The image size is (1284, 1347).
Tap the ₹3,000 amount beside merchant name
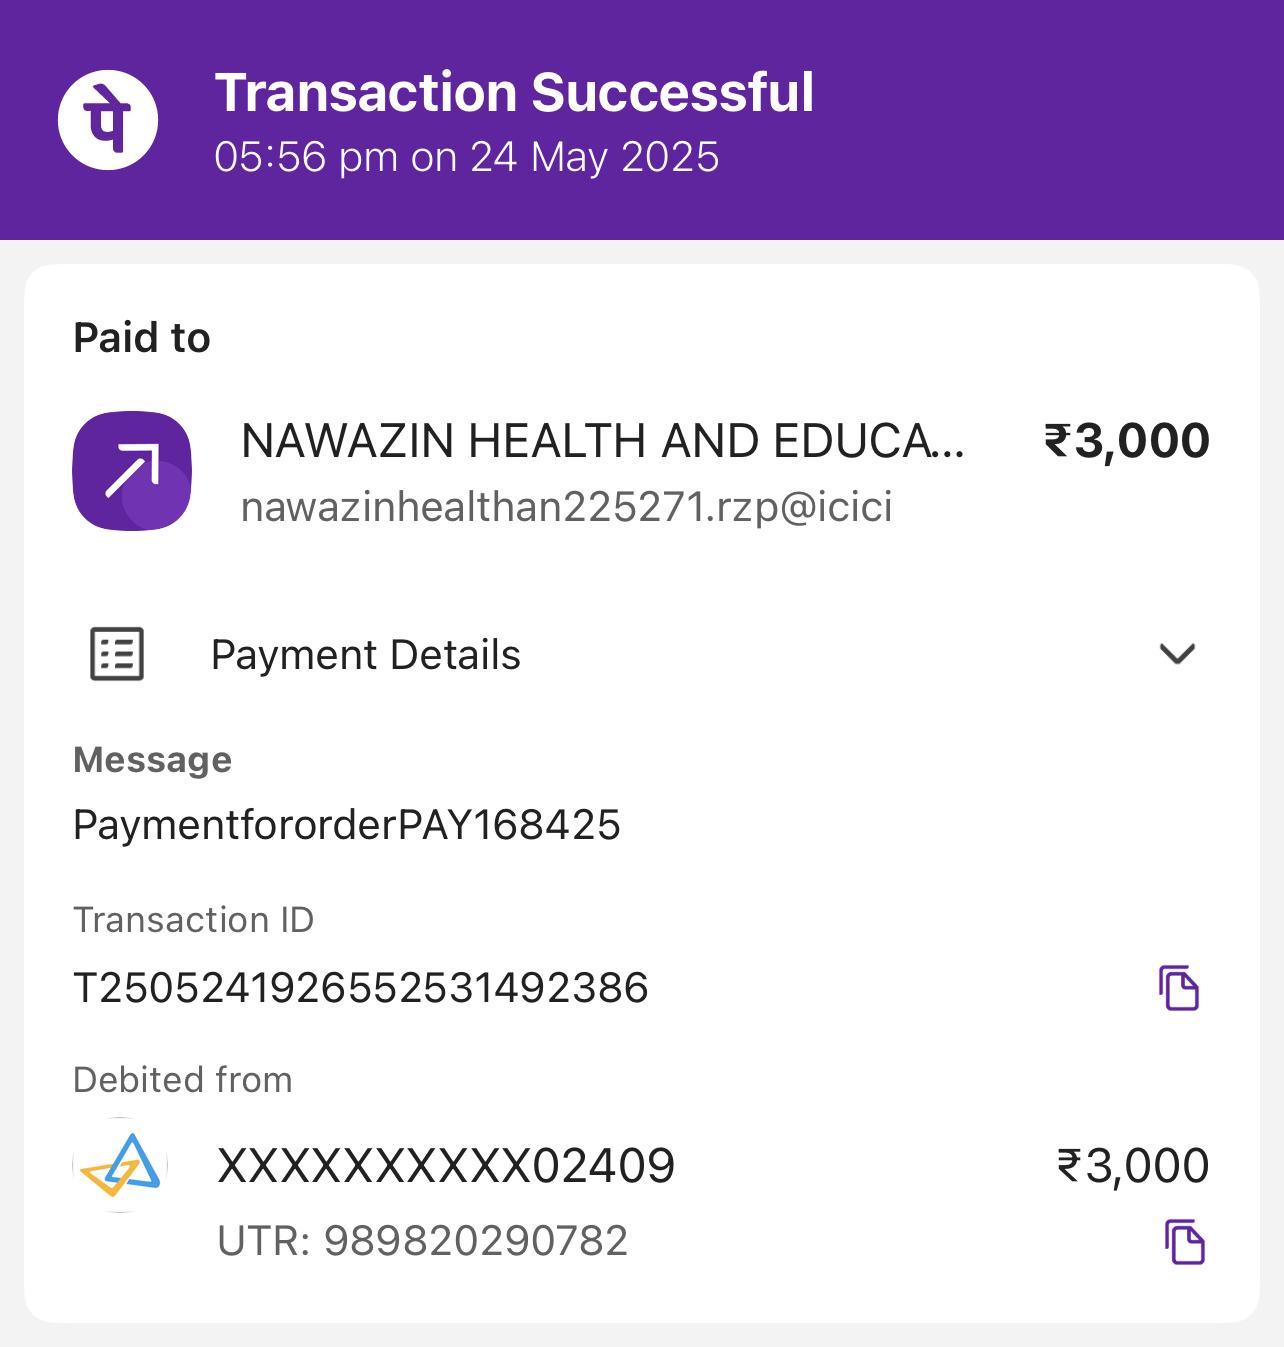[x=1127, y=441]
